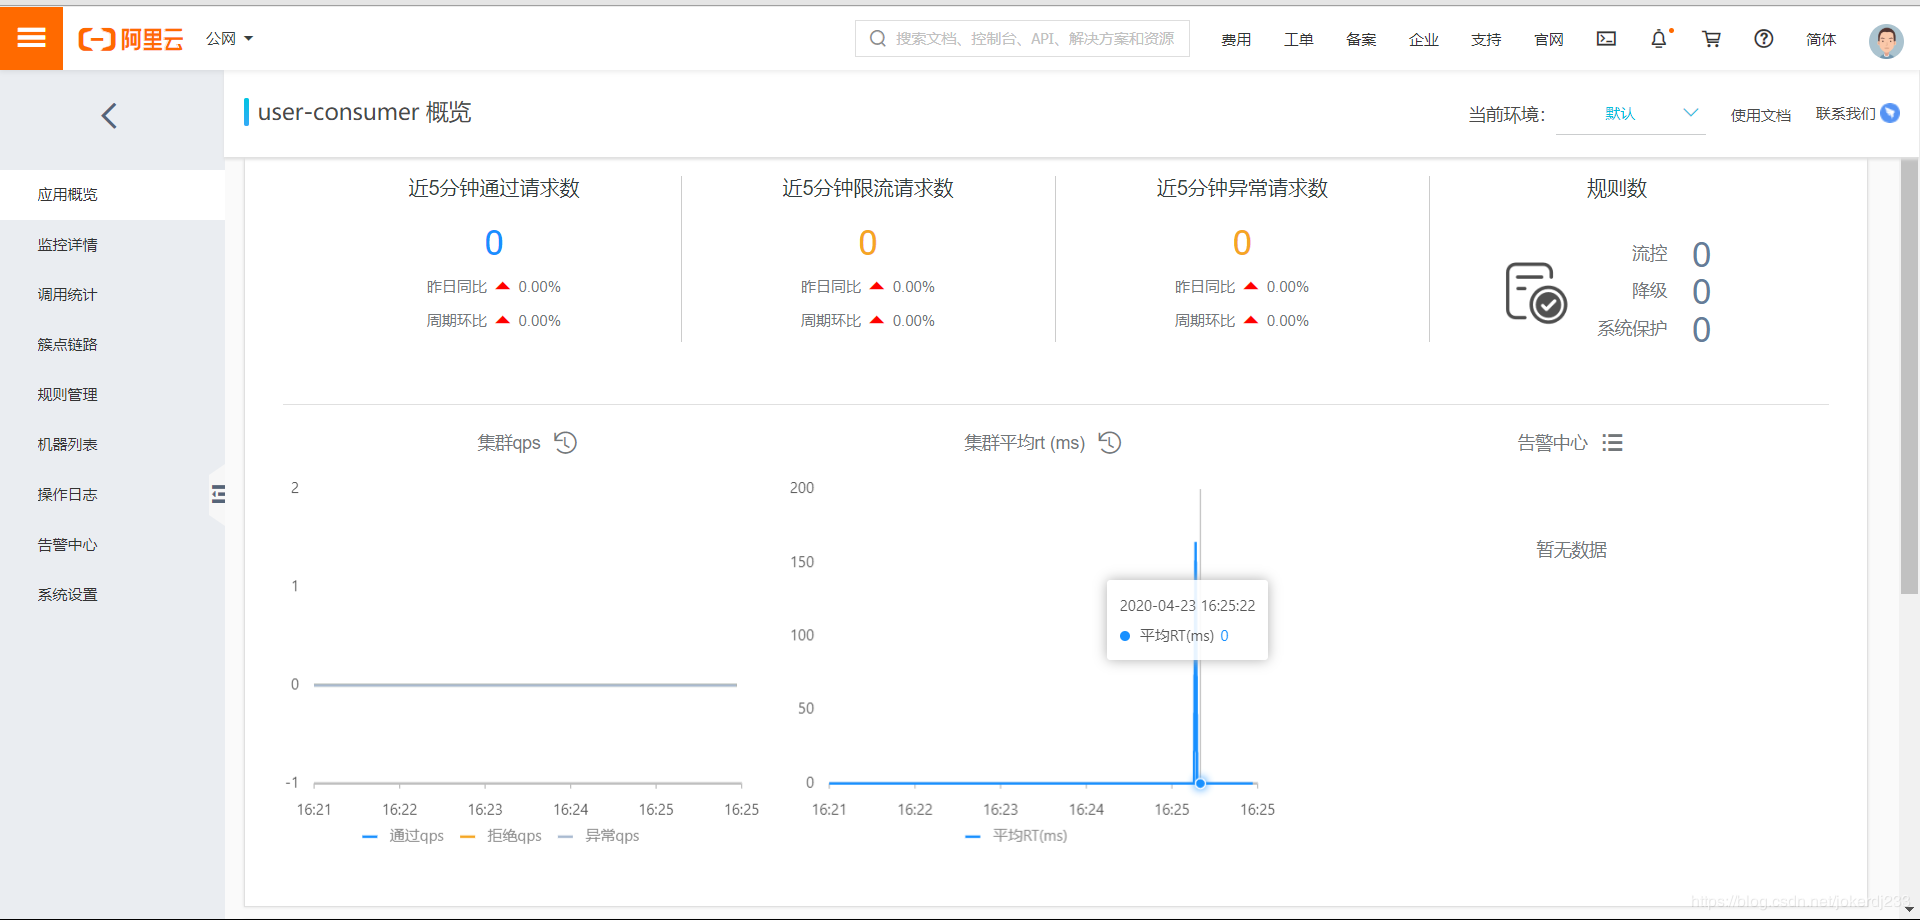Open the shopping cart icon
Viewport: 1920px width, 920px height.
click(x=1712, y=39)
